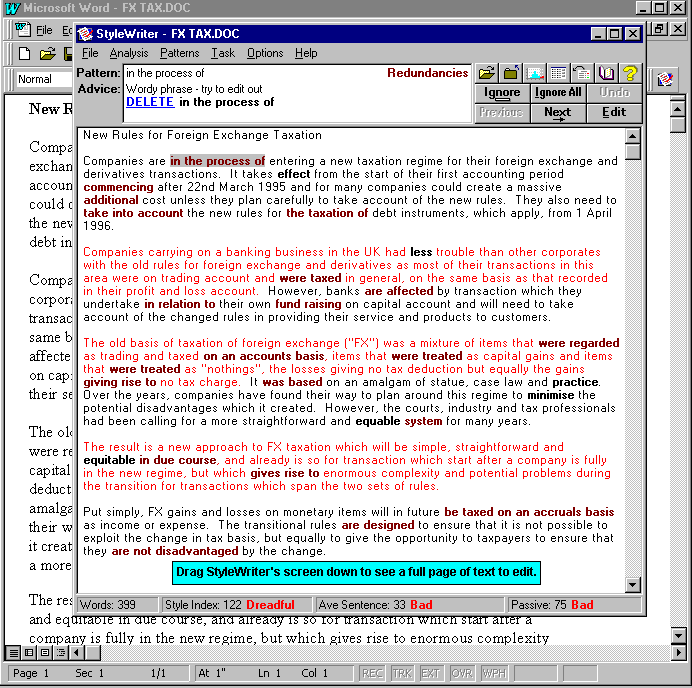
Task: Click the Next button
Action: [558, 113]
